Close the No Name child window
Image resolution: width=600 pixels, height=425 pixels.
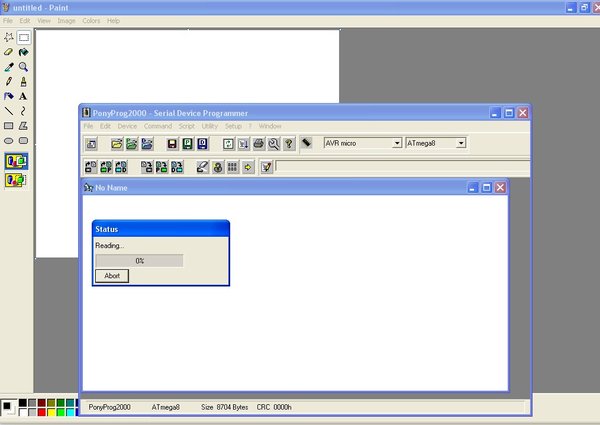coord(500,187)
